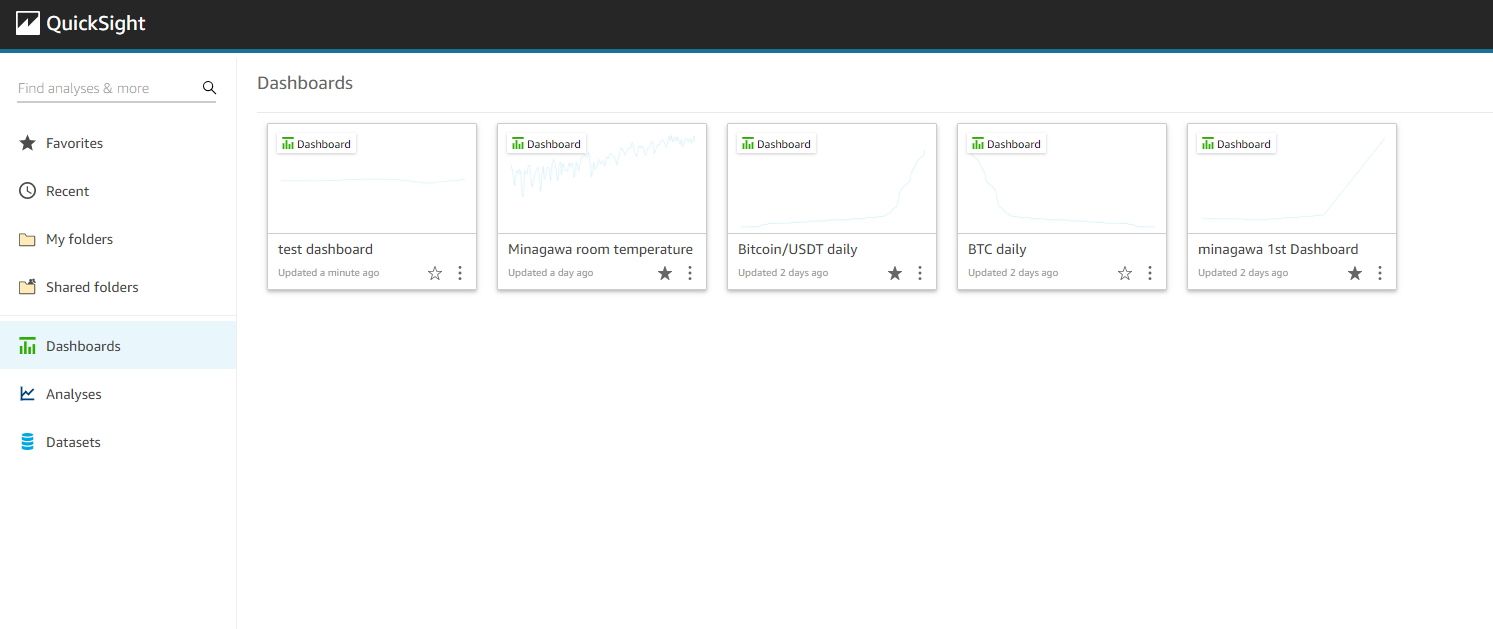Screen dimensions: 1493x629
Task: Click the Favorites star icon in sidebar
Action: click(x=28, y=143)
